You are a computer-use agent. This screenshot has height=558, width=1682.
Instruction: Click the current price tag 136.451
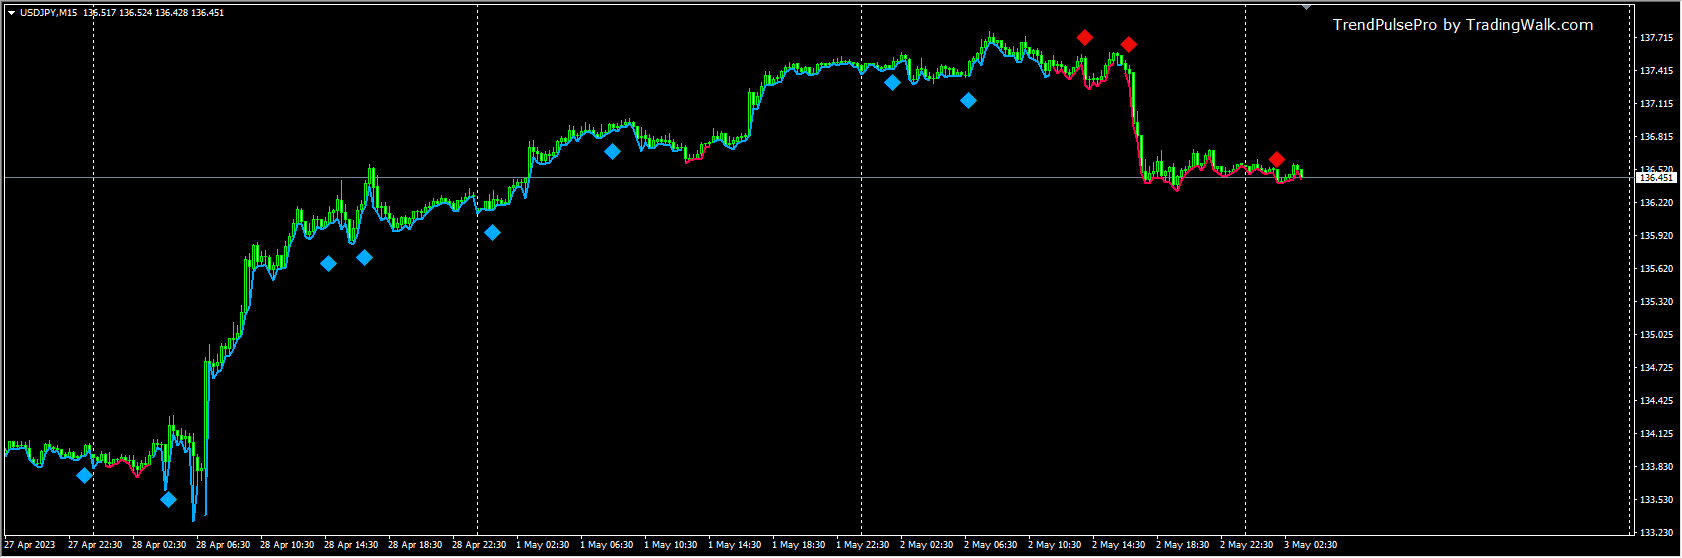[x=1655, y=177]
